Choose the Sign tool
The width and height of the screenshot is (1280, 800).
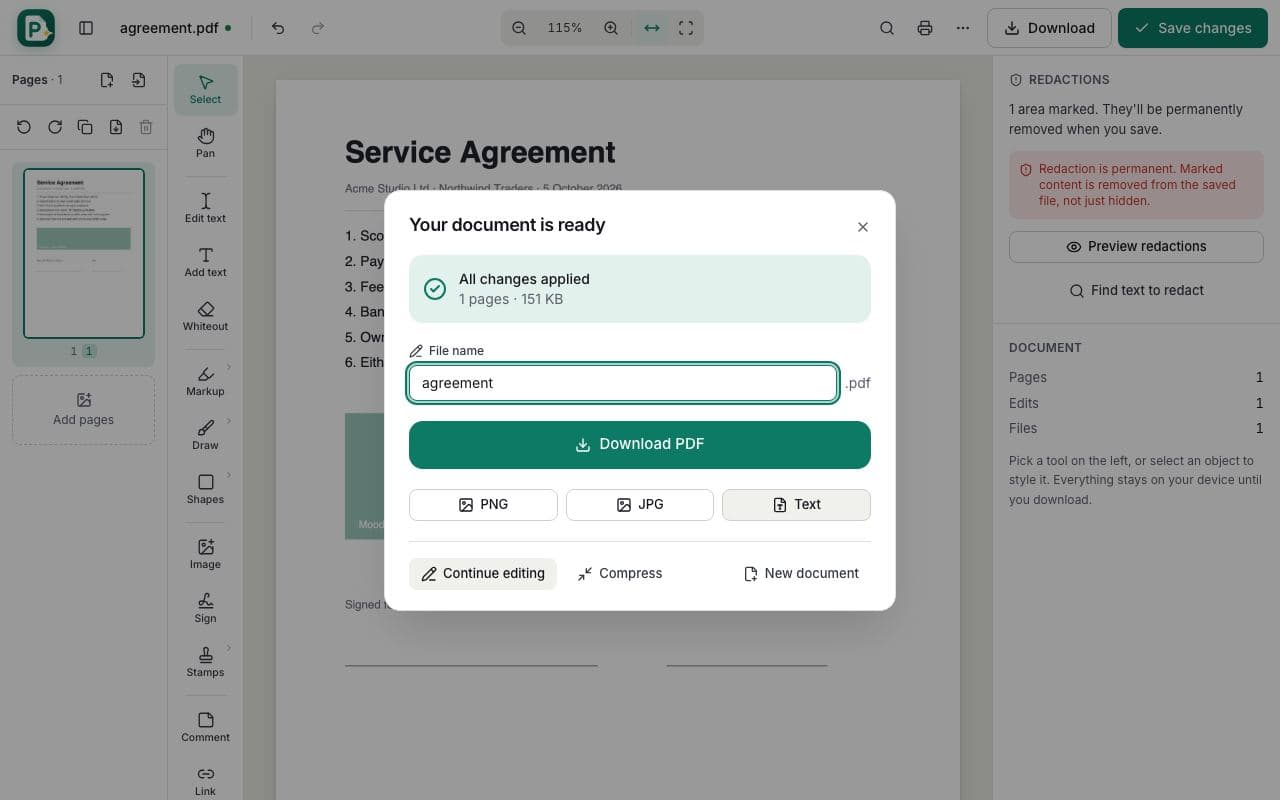point(205,608)
